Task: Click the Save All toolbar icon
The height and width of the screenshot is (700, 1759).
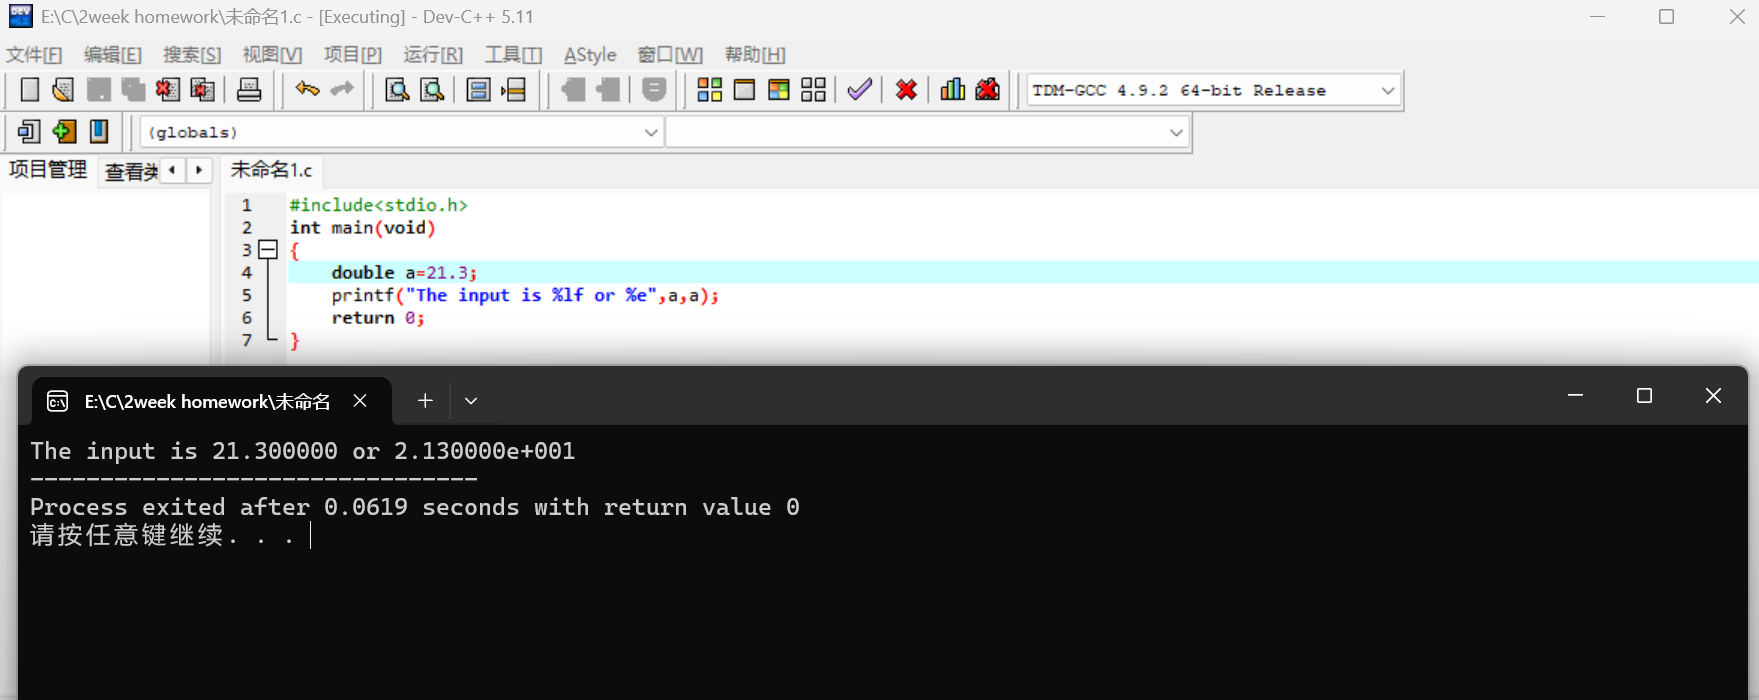Action: (133, 90)
